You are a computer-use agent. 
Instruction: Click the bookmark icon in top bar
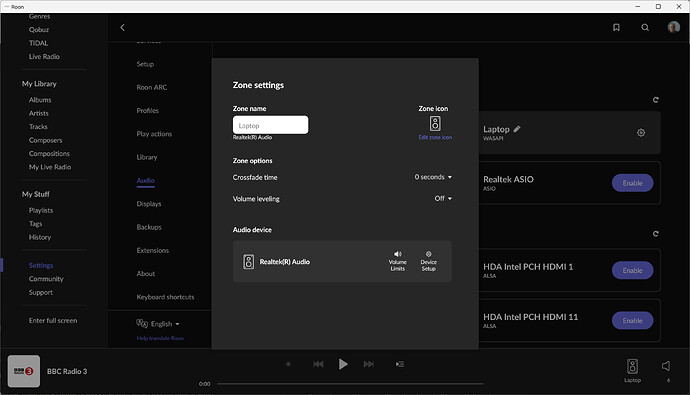616,27
